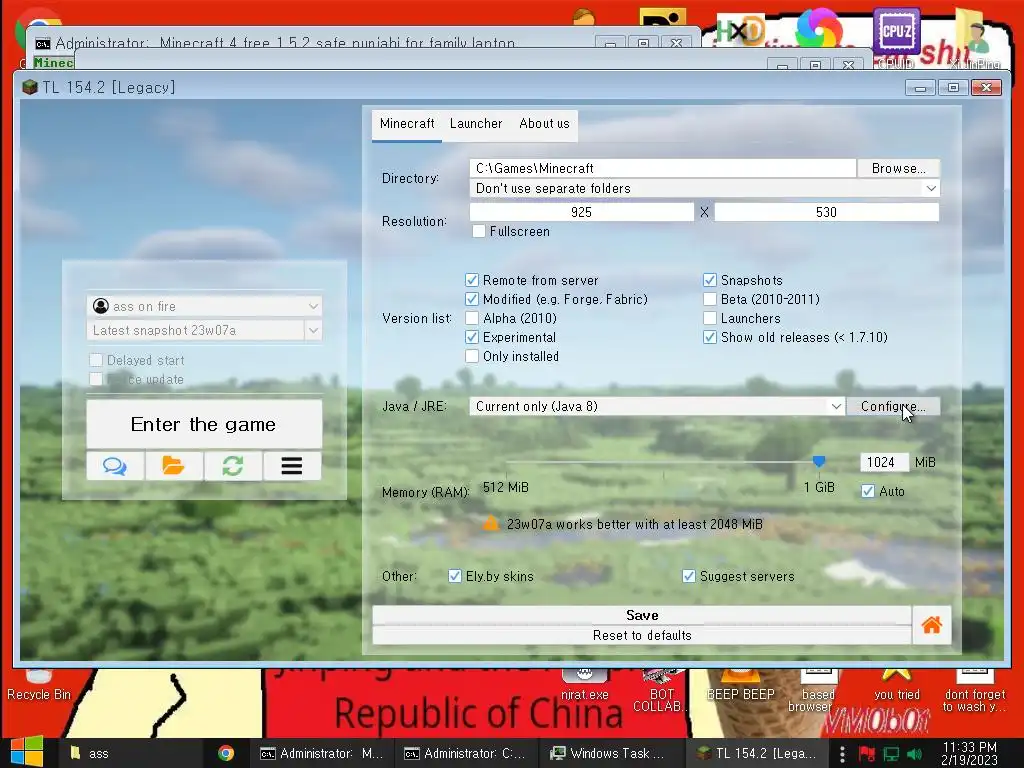
Task: Click the green refresh arrows icon
Action: 232,466
